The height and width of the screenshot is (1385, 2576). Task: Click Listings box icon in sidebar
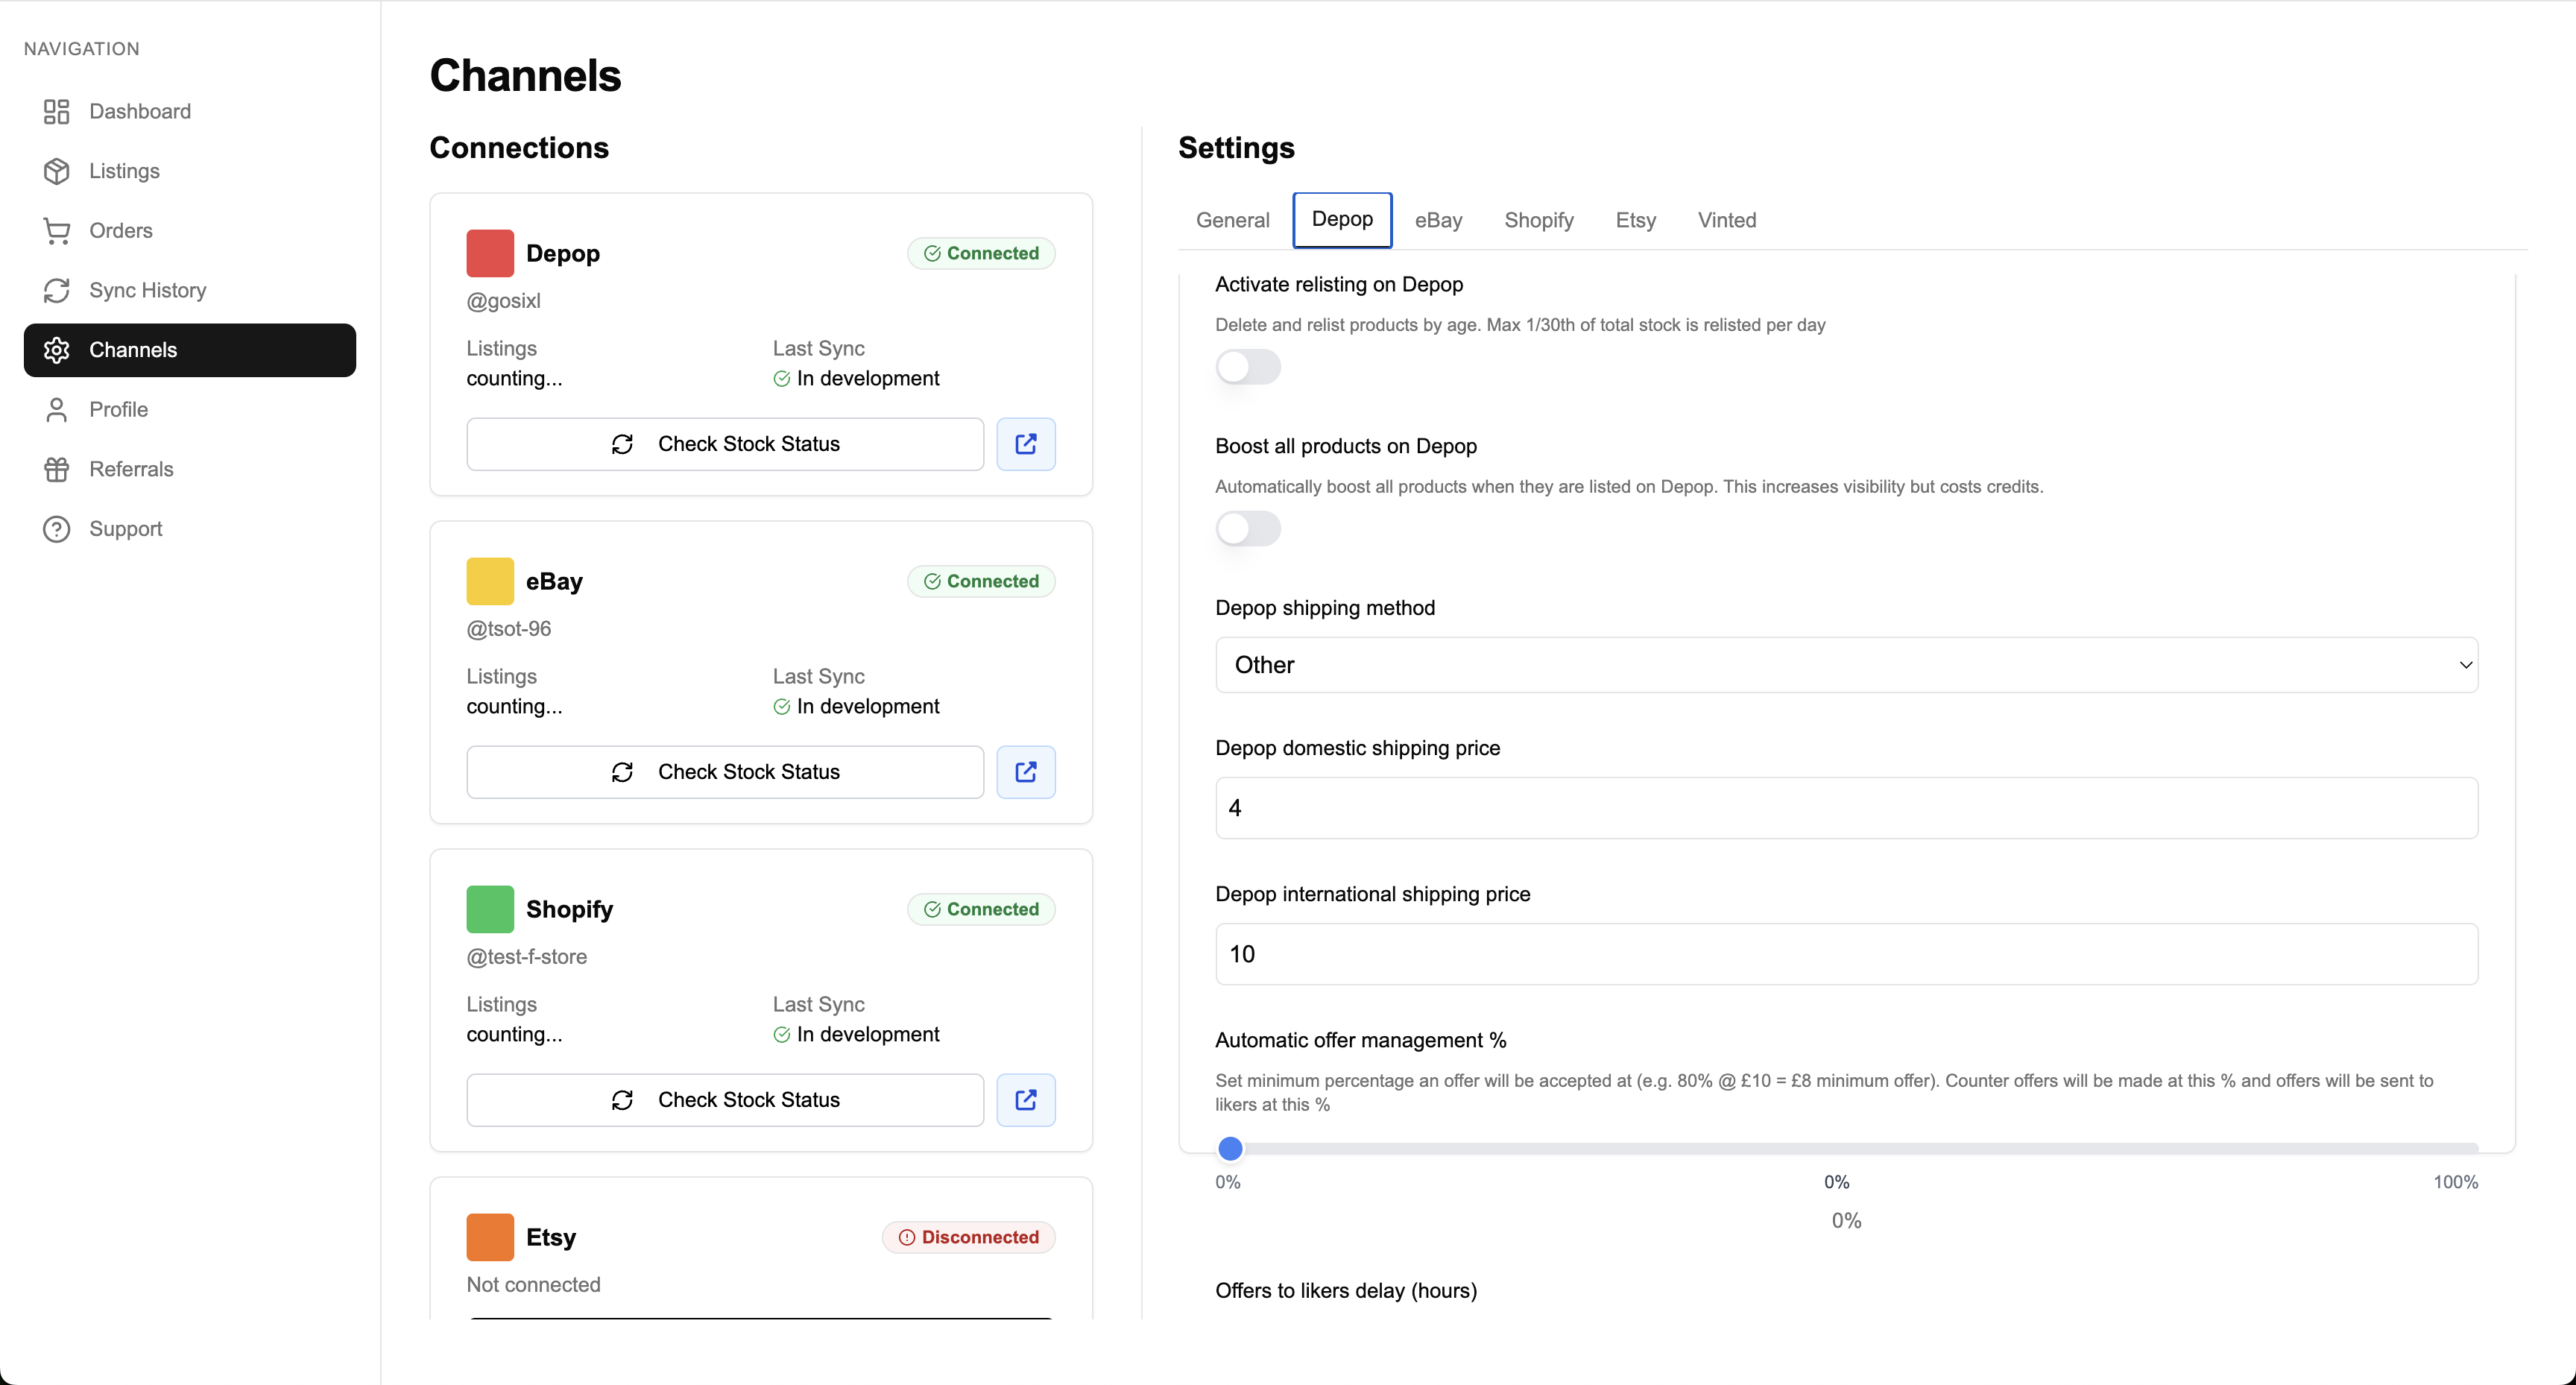click(56, 171)
